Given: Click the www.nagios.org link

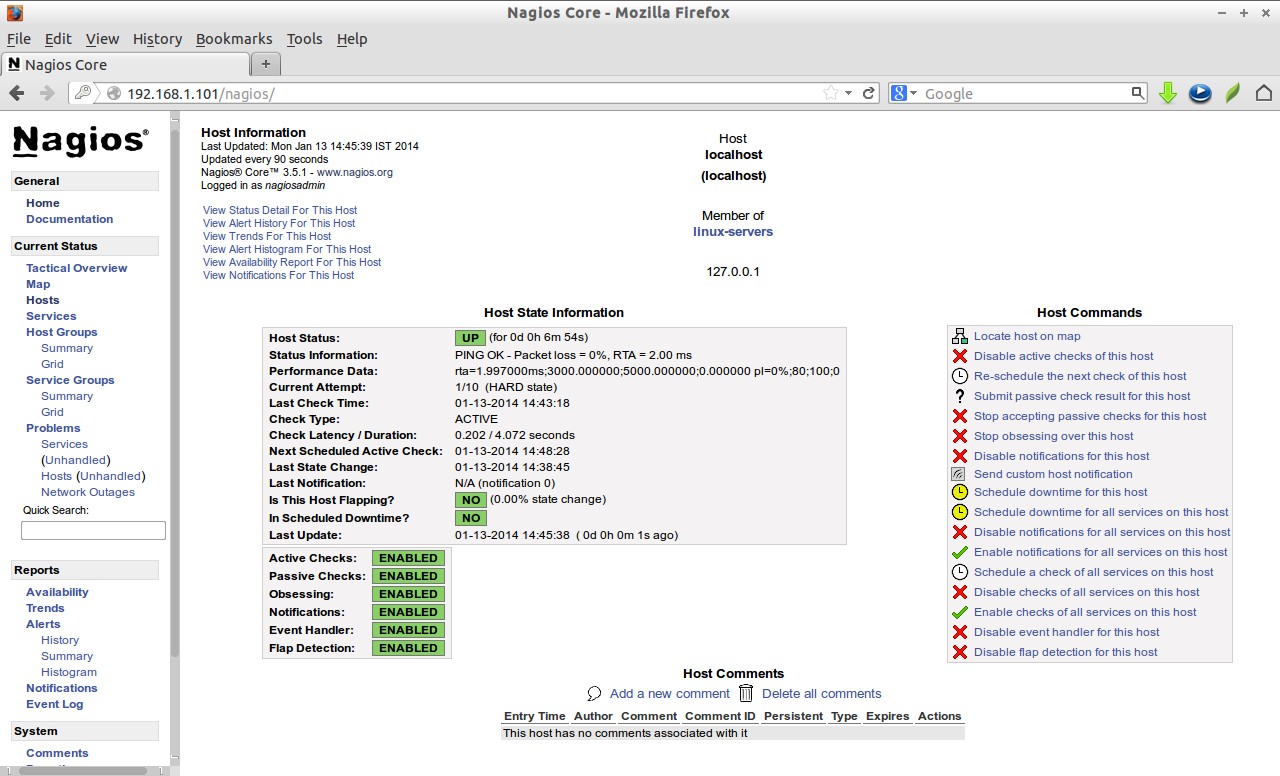Looking at the screenshot, I should [355, 172].
